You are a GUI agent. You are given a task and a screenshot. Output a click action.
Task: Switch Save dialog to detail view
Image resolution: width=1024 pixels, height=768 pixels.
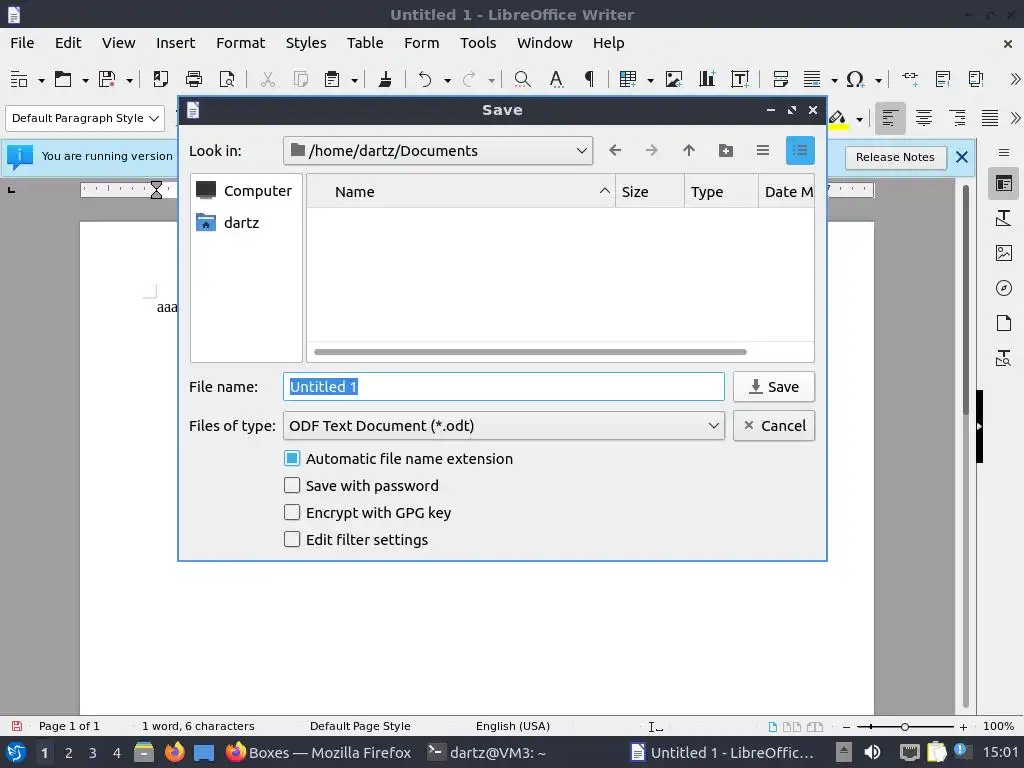(x=800, y=150)
